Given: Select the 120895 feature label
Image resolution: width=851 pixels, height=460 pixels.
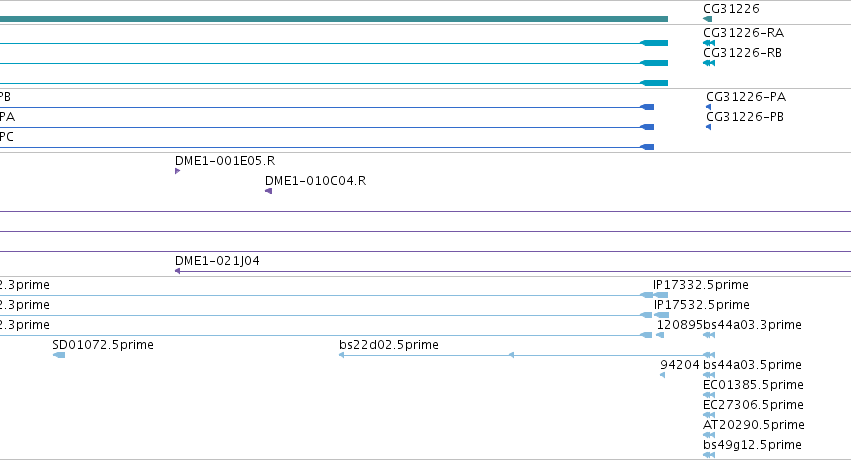Looking at the screenshot, I should (679, 325).
